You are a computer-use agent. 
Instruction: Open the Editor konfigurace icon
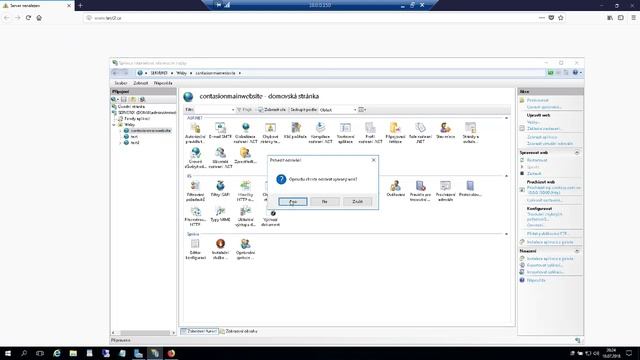pyautogui.click(x=196, y=249)
